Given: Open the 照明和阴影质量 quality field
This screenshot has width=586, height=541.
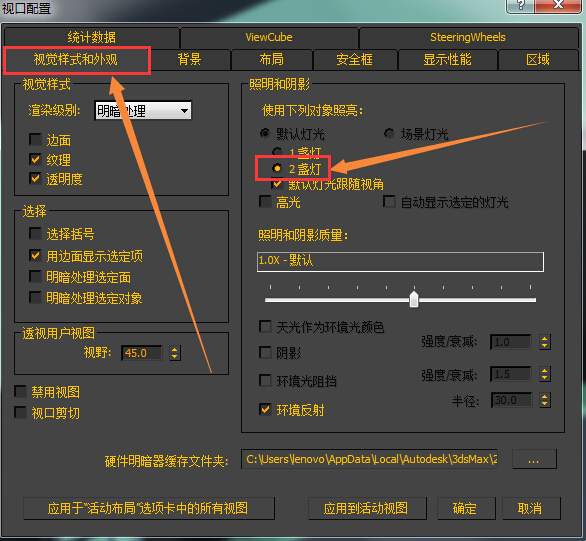Looking at the screenshot, I should (400, 262).
